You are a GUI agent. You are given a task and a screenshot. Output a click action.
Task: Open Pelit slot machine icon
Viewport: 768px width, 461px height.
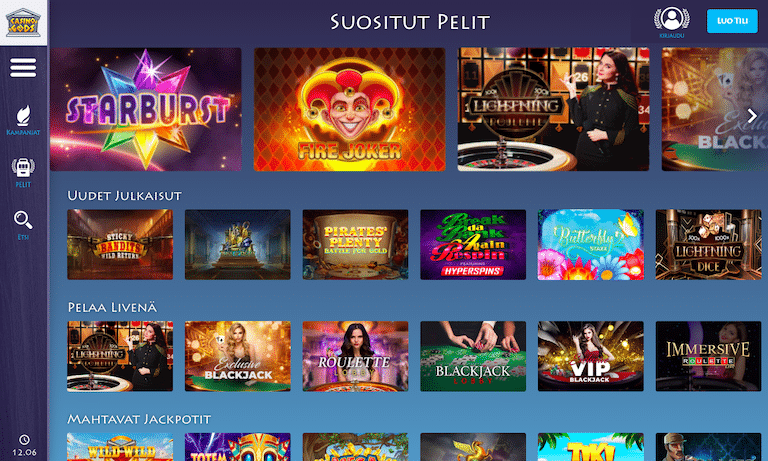23,168
